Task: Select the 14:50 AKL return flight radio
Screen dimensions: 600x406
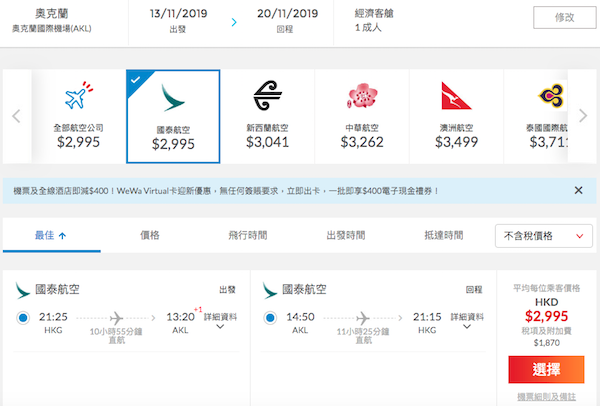Action: pos(271,319)
